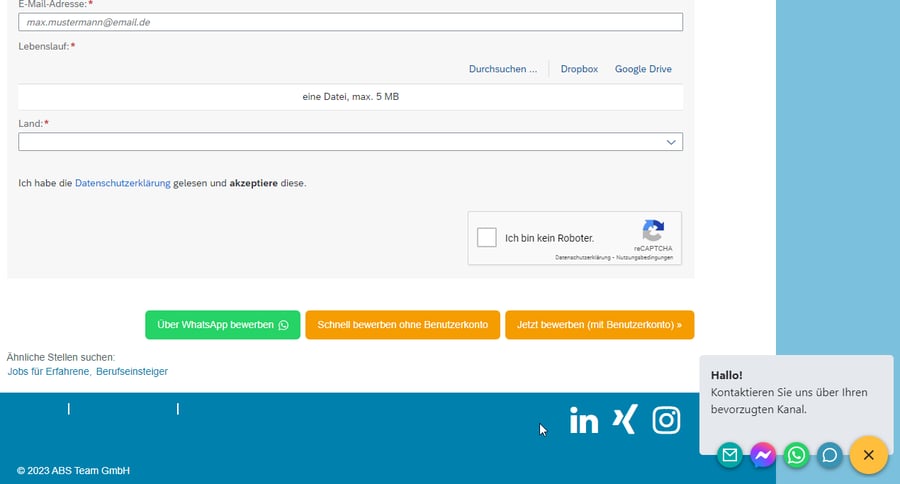Image resolution: width=900 pixels, height=484 pixels.
Task: Click 'Durchsuchen ...' to upload résumé
Action: click(503, 69)
